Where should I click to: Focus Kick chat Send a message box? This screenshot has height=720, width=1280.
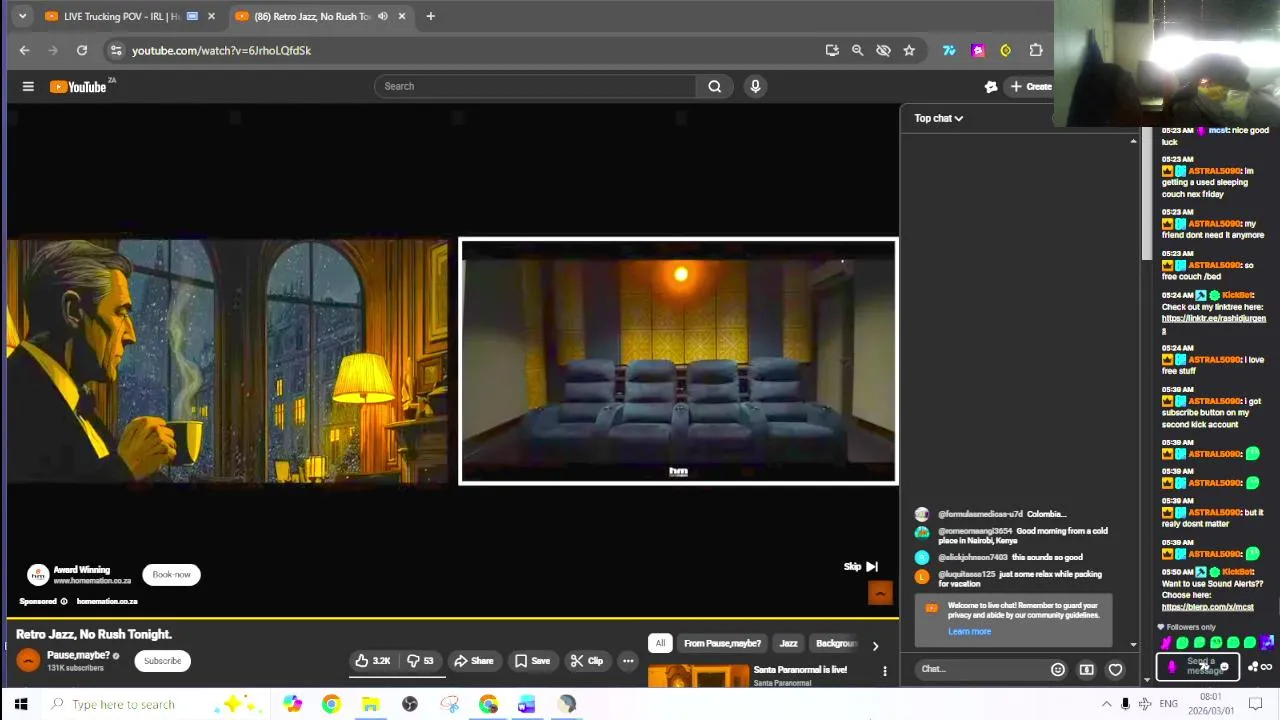point(1199,666)
